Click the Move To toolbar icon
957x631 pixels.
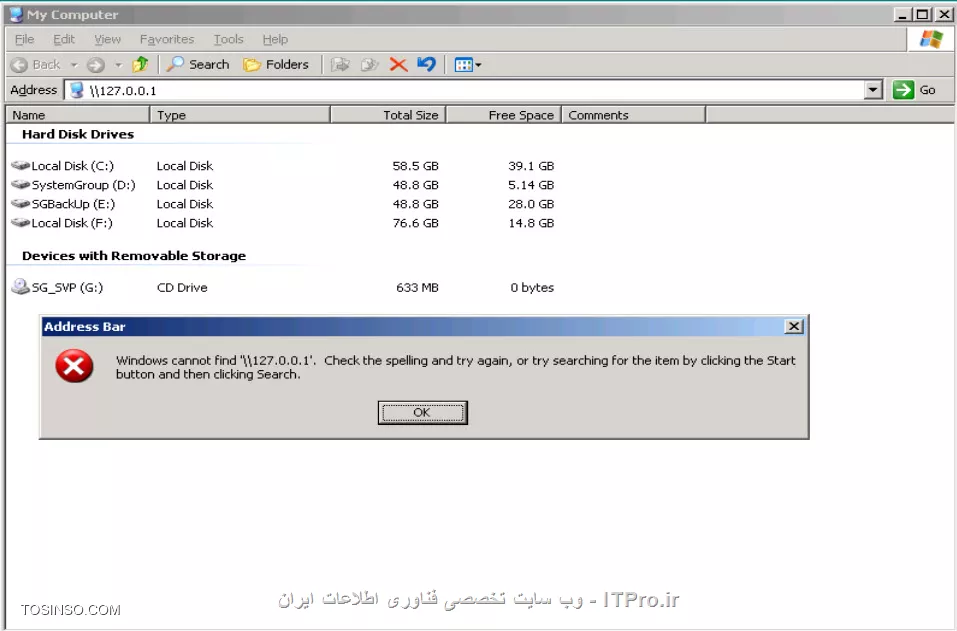[x=340, y=64]
